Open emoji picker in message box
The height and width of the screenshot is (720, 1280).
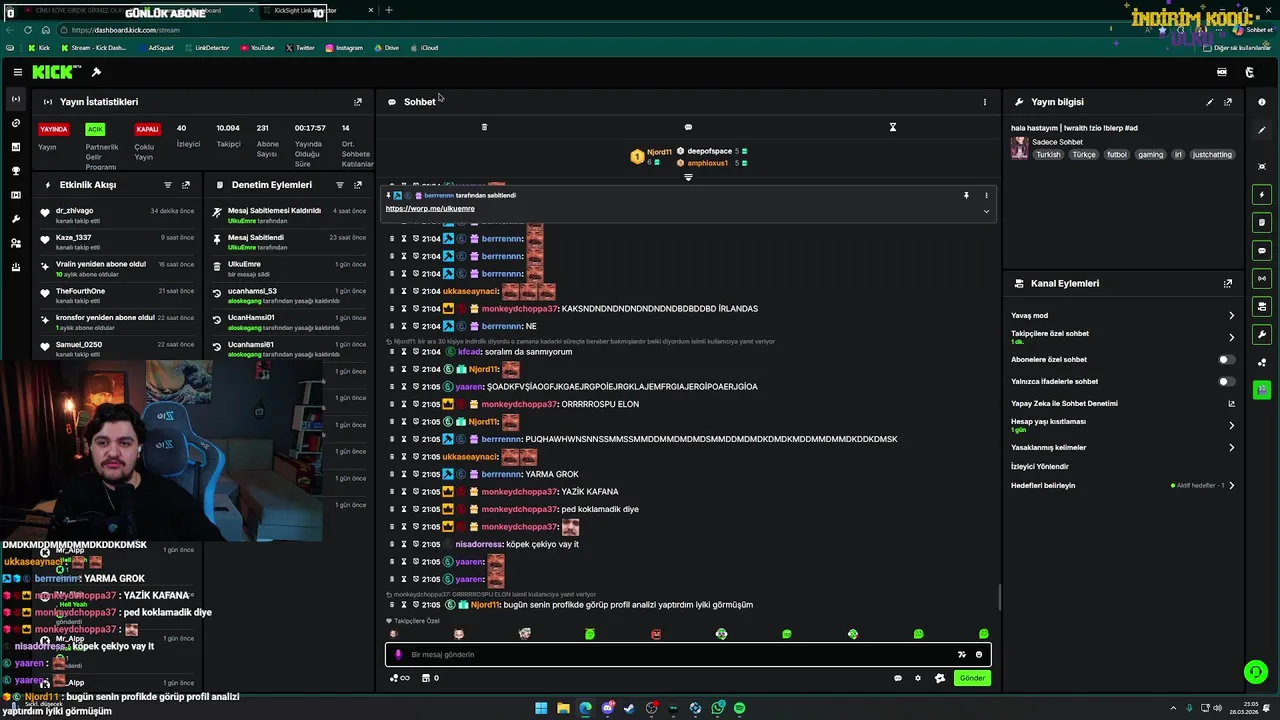pos(979,655)
